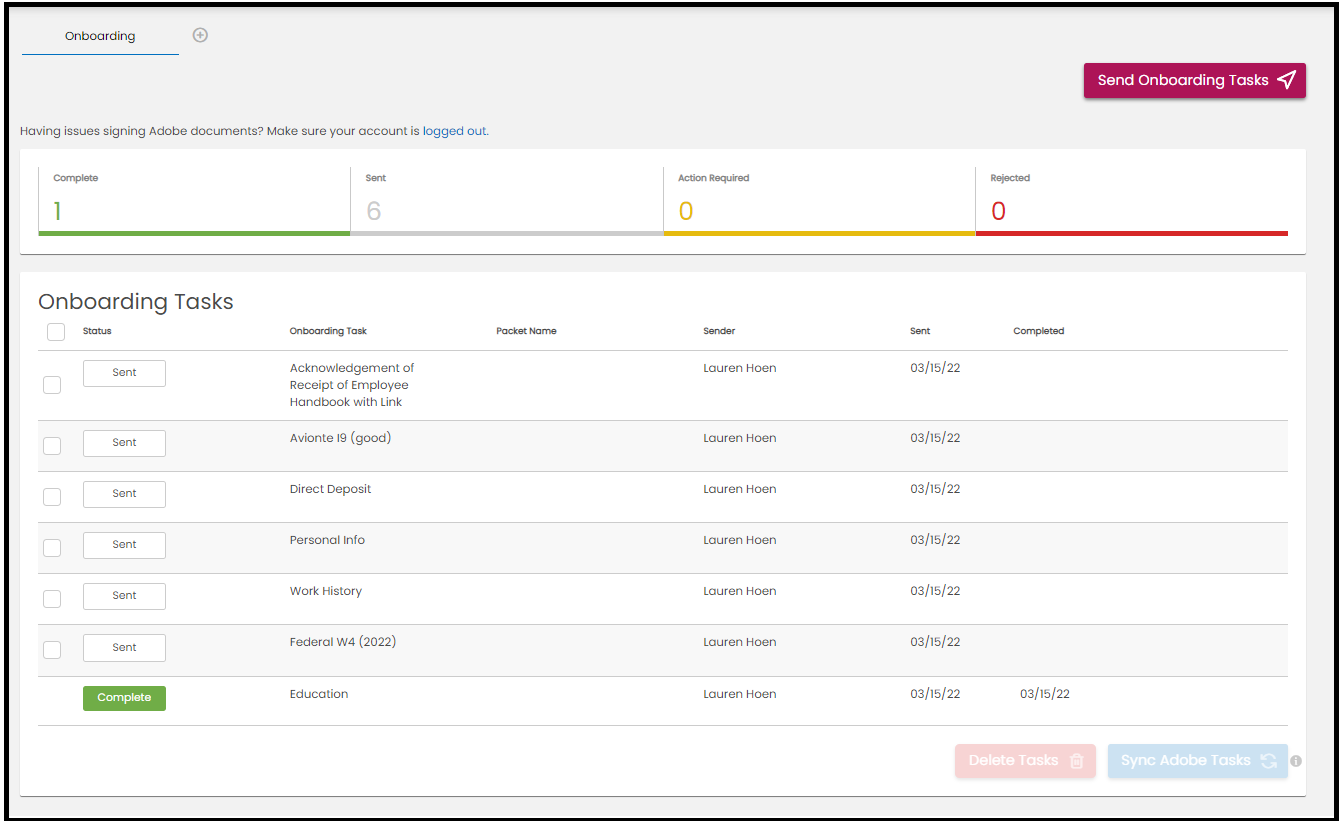Click the green Complete status for Education
Screen dimensions: 1343x821
pos(124,698)
